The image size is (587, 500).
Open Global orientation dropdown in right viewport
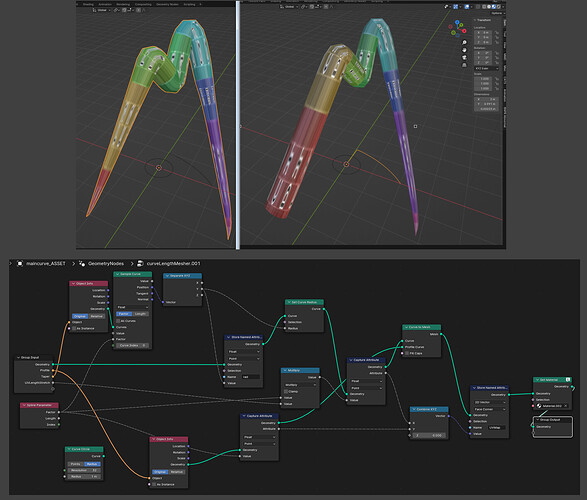290,7
